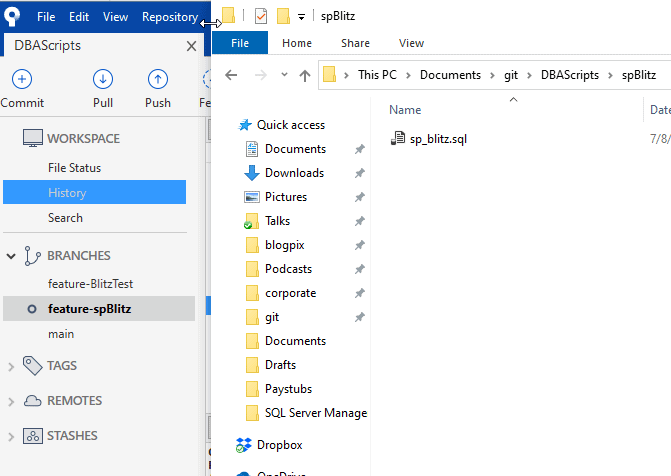The height and width of the screenshot is (476, 671).
Task: Open the Share ribbon tab in Explorer
Action: coord(355,43)
